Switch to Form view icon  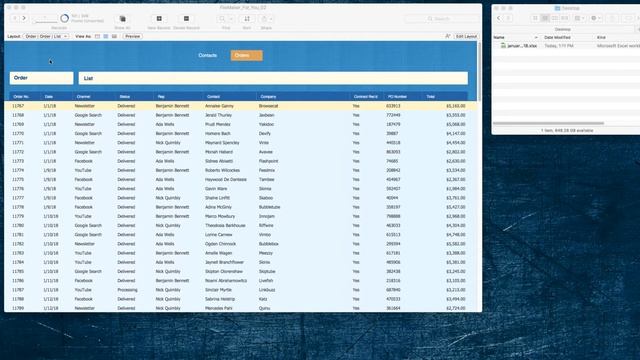[97, 36]
